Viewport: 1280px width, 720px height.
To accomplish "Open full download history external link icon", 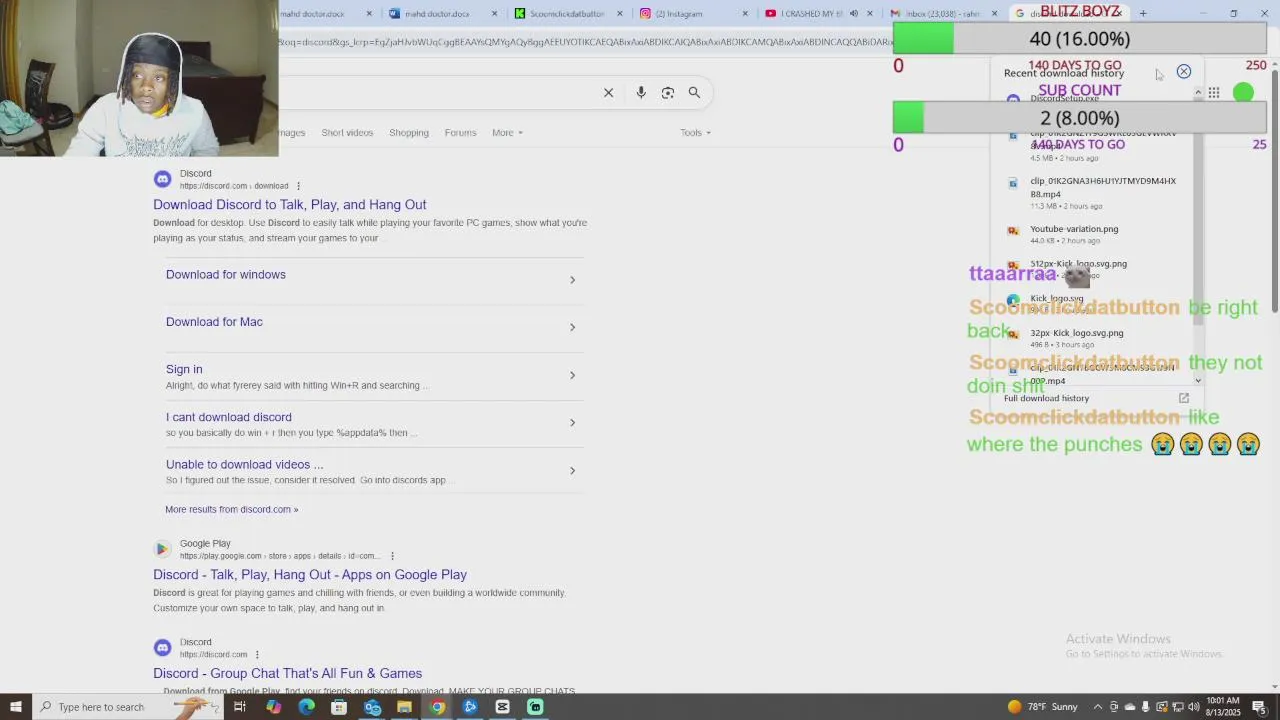I will tap(1184, 398).
